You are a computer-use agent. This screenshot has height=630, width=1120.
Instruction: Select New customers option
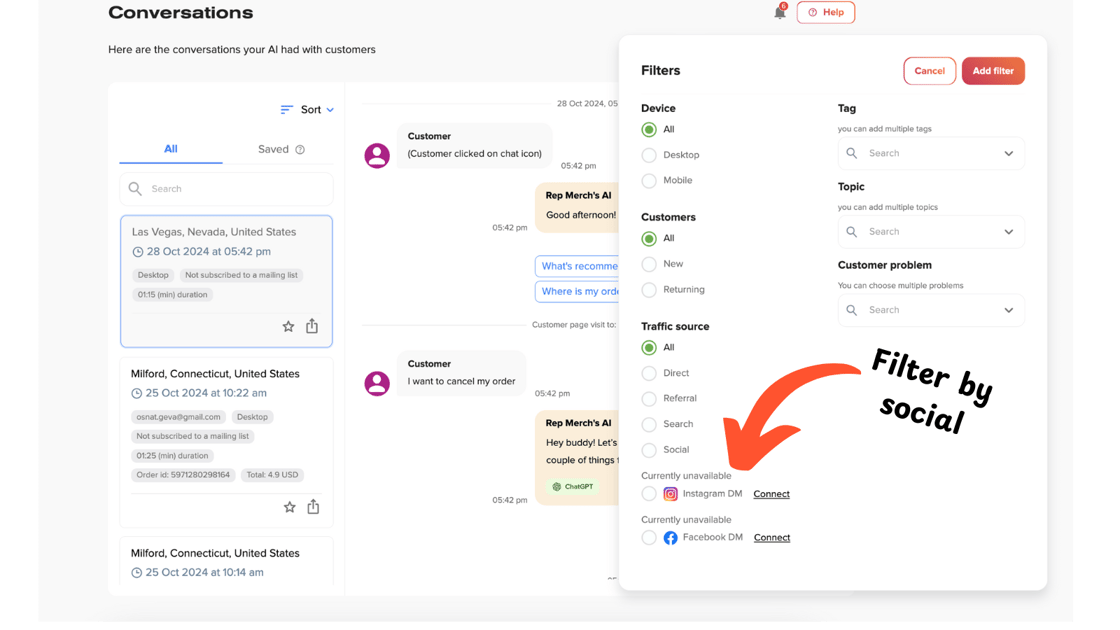[x=649, y=264]
